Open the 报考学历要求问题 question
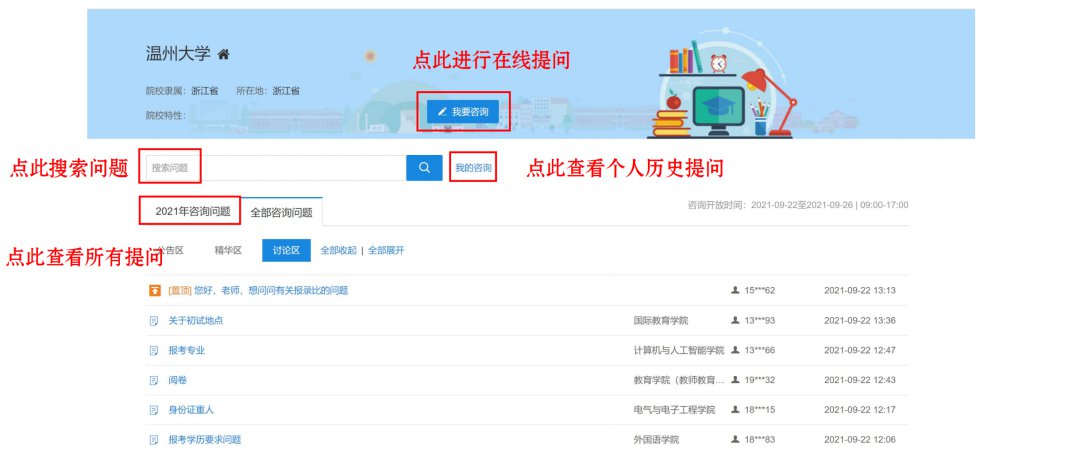This screenshot has height=469, width=1080. 205,439
